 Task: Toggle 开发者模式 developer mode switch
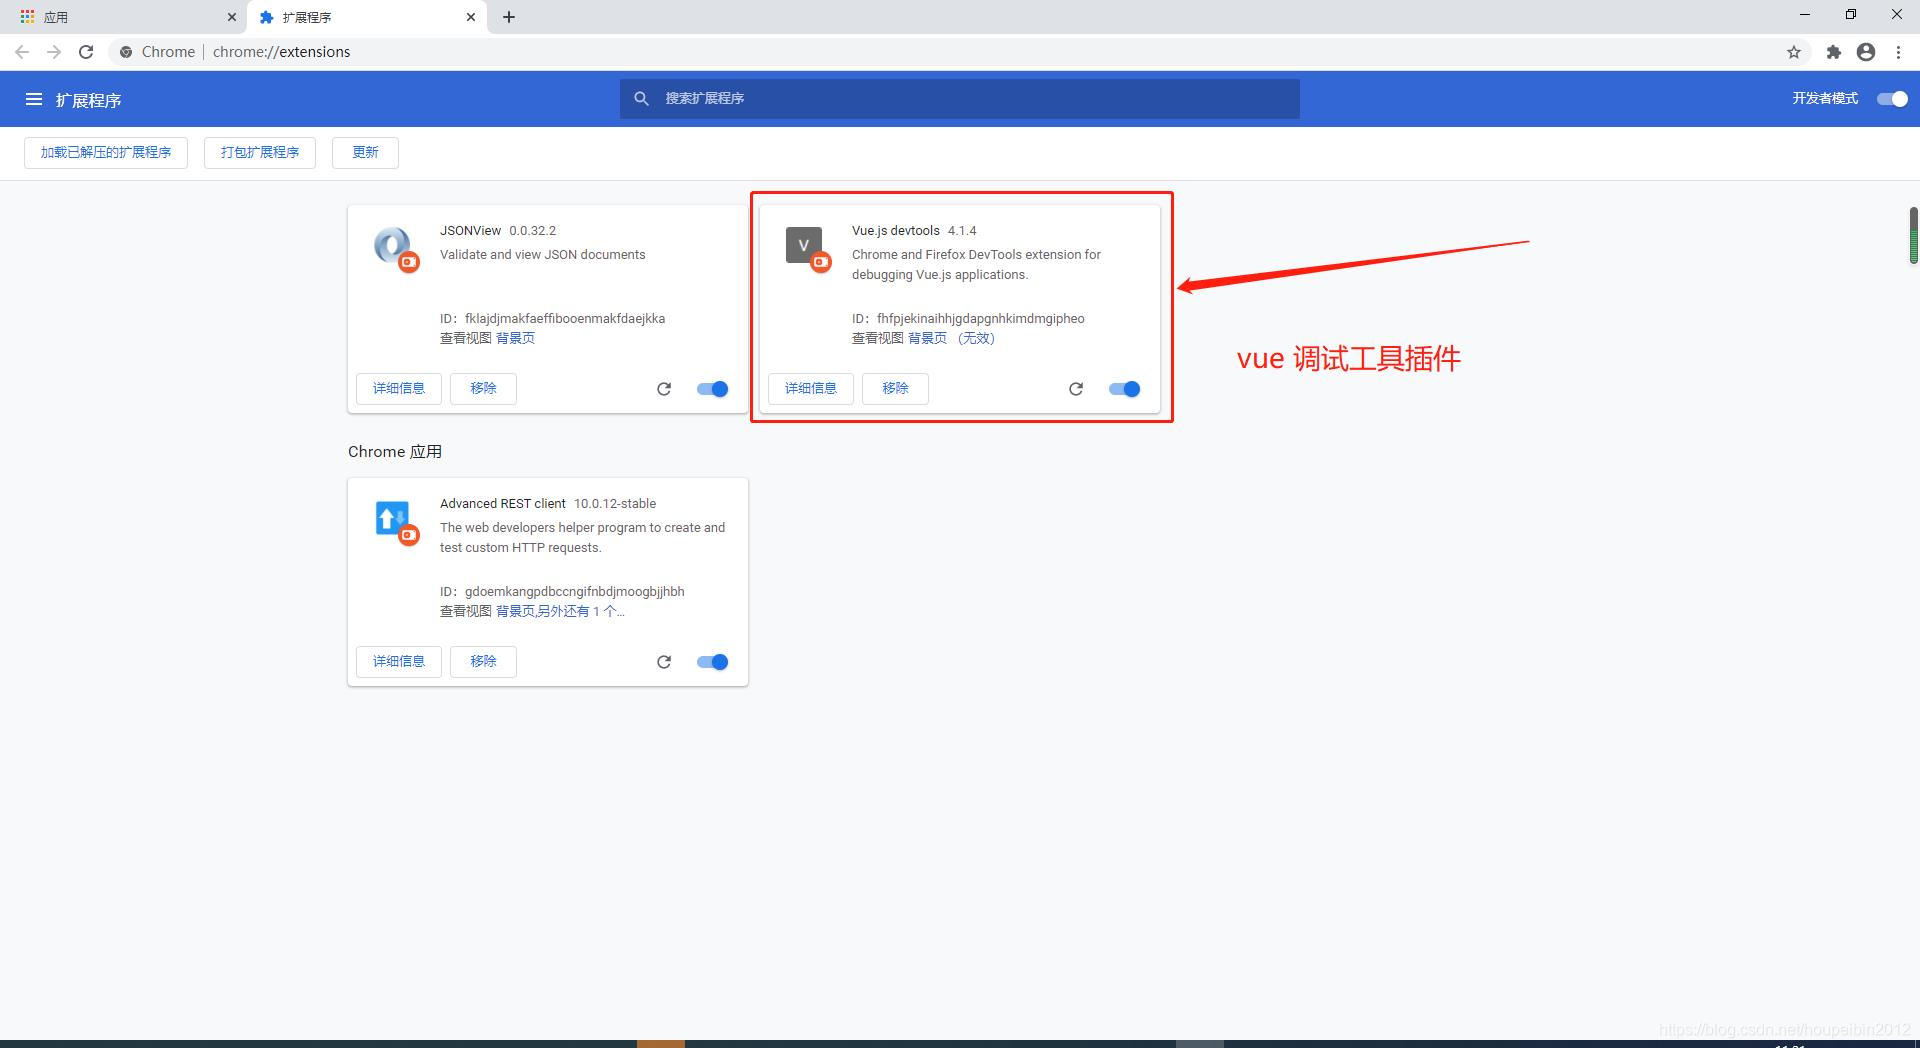(1892, 99)
